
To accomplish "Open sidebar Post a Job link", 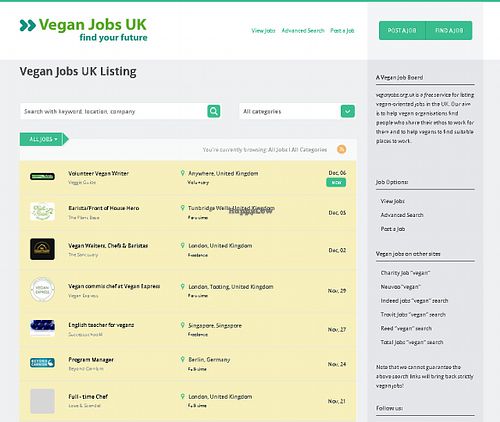I will point(393,229).
